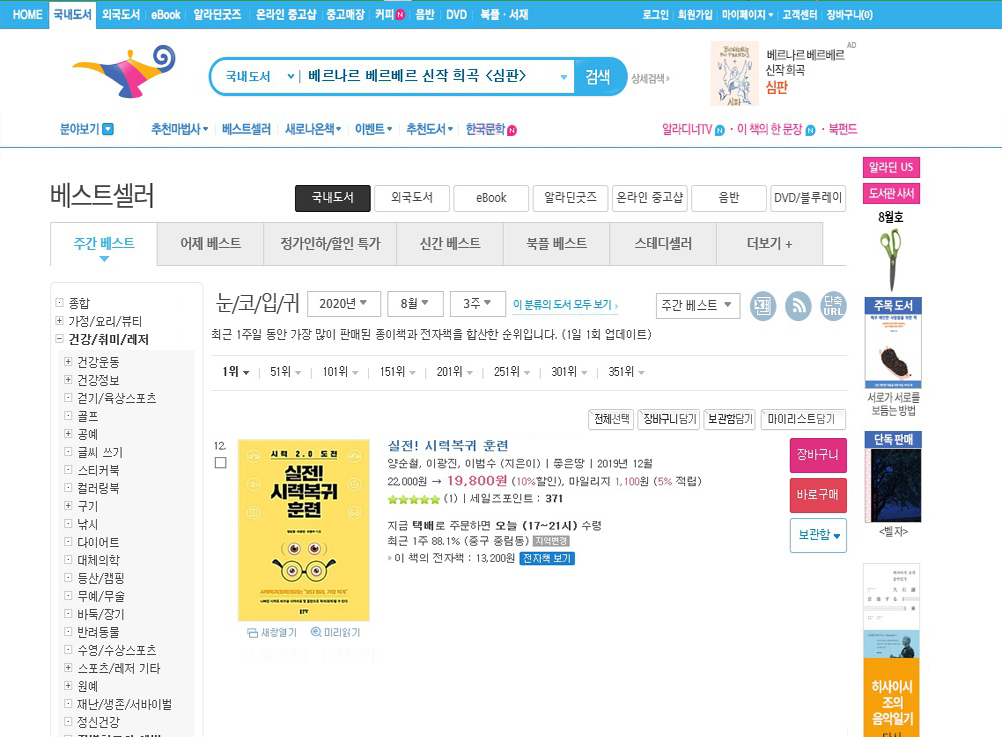Switch to the 신간 베스트 tab
This screenshot has width=1002, height=737.
(x=450, y=244)
